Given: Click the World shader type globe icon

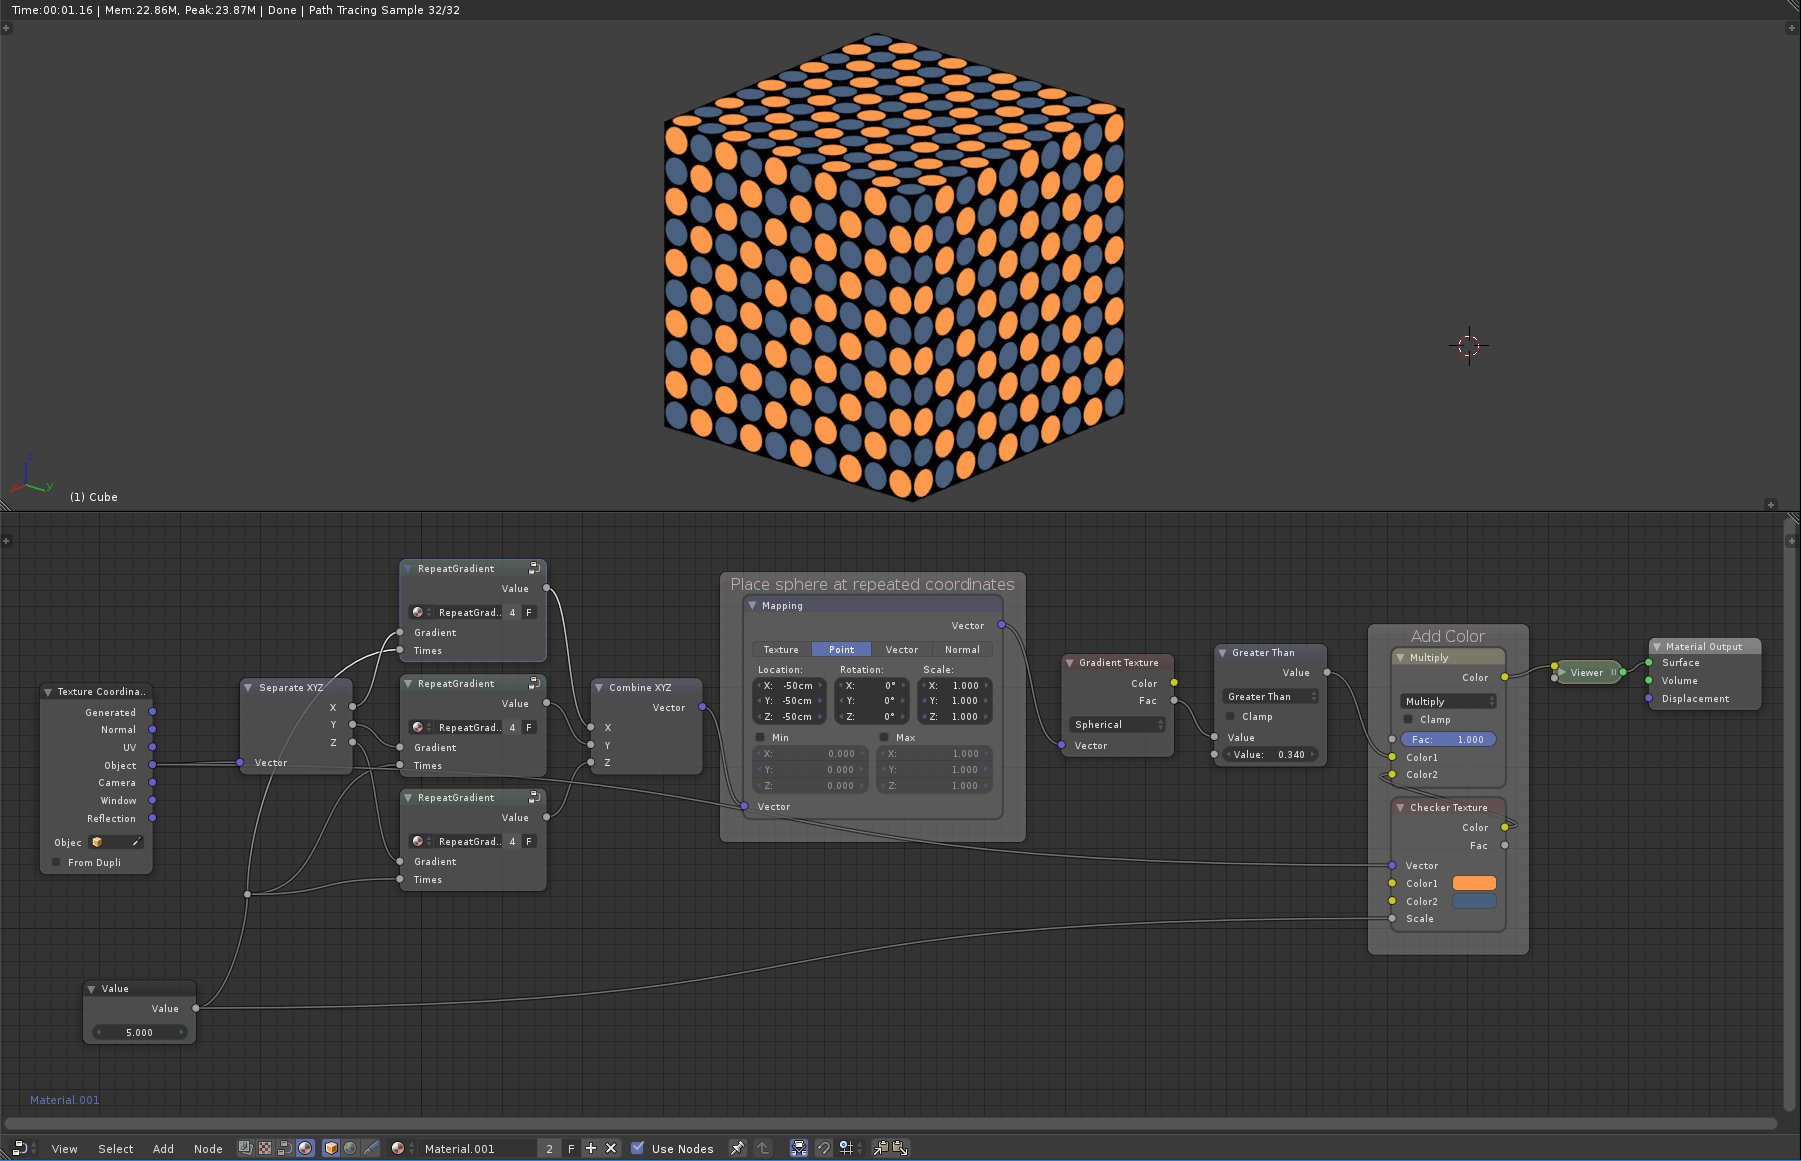Looking at the screenshot, I should point(351,1148).
